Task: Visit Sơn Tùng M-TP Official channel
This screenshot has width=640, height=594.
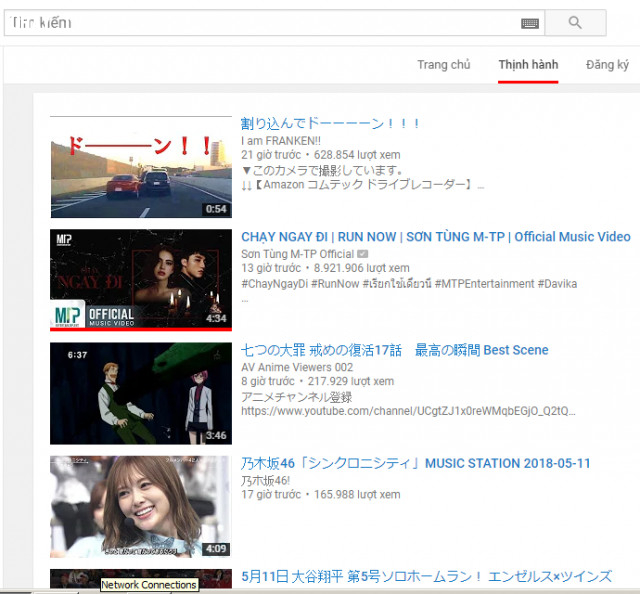Action: click(x=297, y=254)
